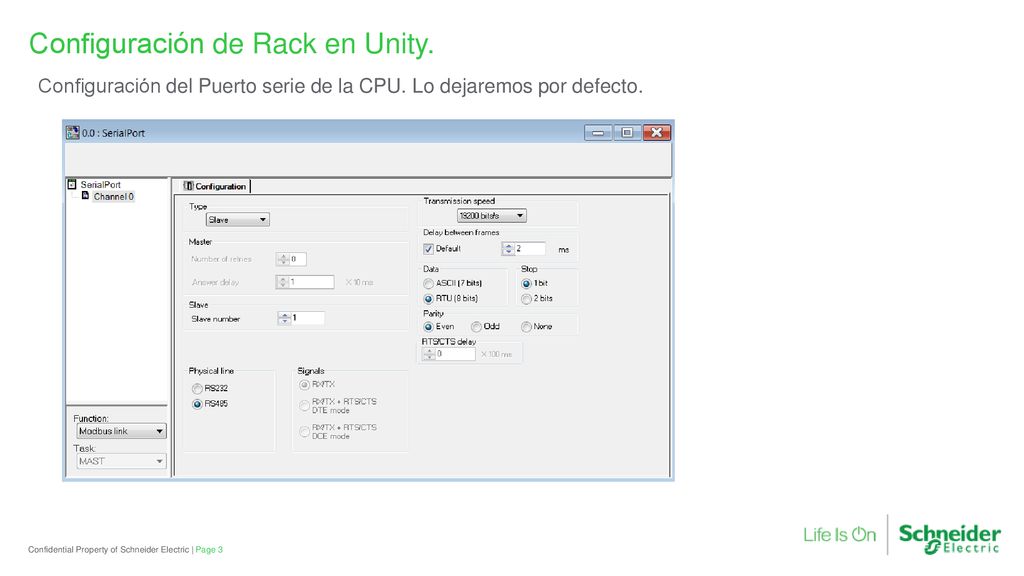The width and height of the screenshot is (1024, 576).
Task: Open the Task dropdown showing MAST
Action: click(121, 461)
